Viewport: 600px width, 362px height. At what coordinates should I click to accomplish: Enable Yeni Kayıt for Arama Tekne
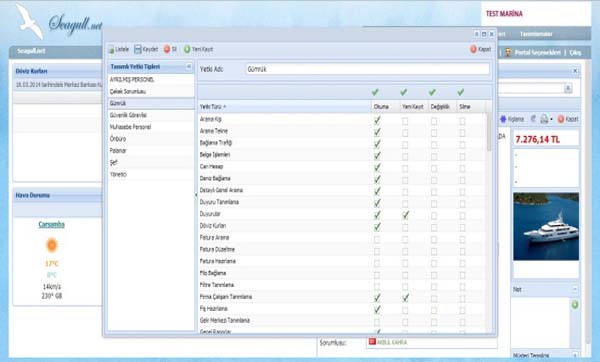pos(405,133)
